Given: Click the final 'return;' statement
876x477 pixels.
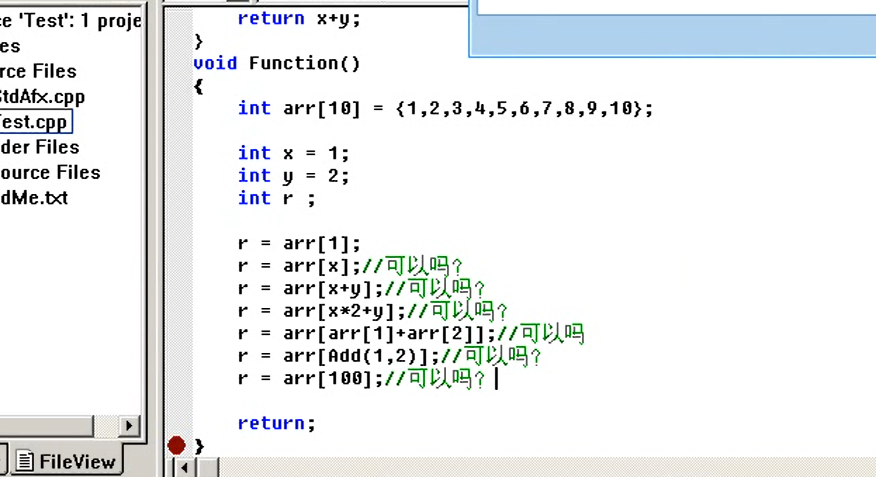Looking at the screenshot, I should 277,423.
